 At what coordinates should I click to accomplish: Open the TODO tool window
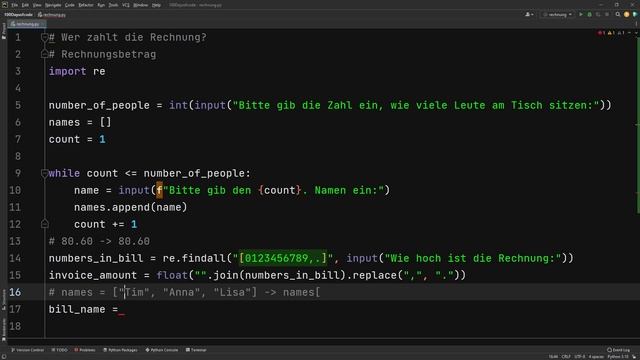click(59, 350)
